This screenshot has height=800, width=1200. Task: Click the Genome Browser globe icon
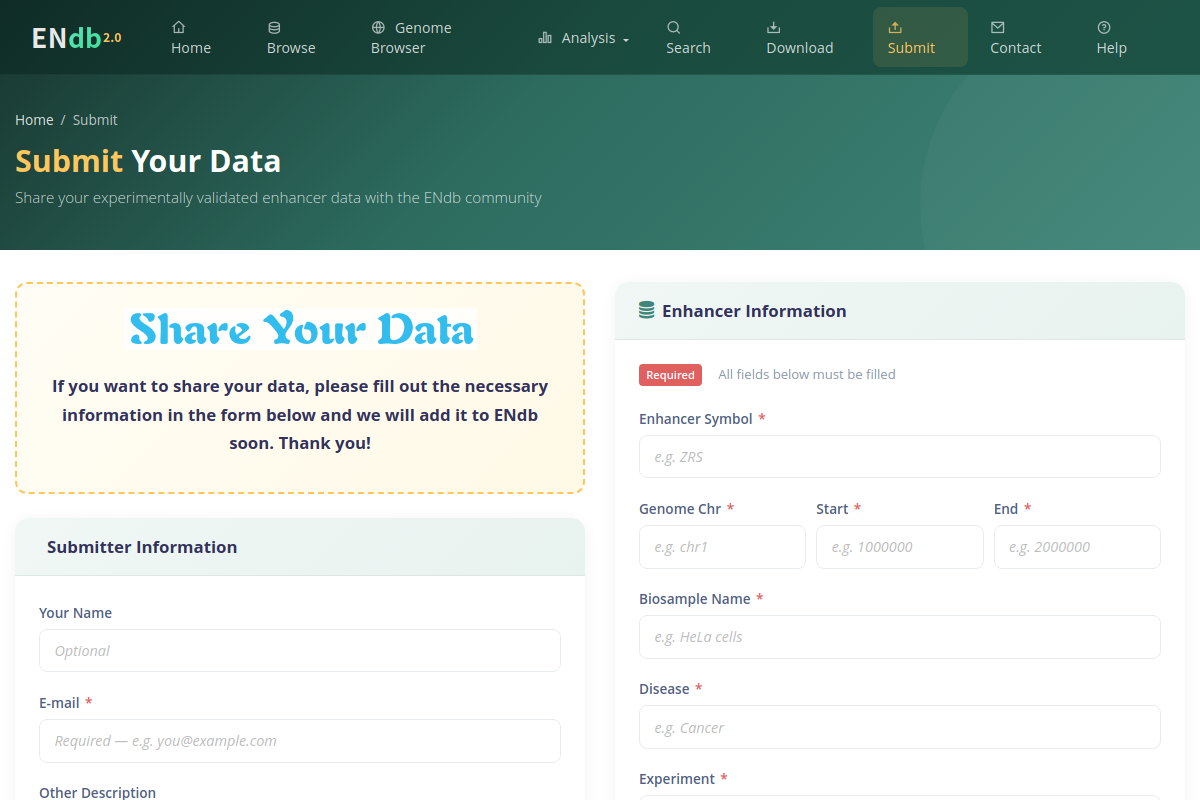(x=378, y=28)
